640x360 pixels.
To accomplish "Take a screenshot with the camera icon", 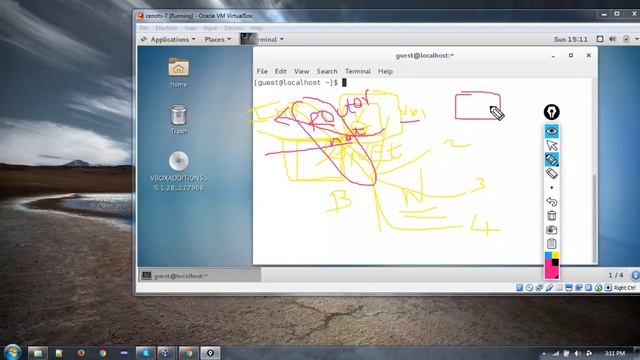I will (x=551, y=230).
